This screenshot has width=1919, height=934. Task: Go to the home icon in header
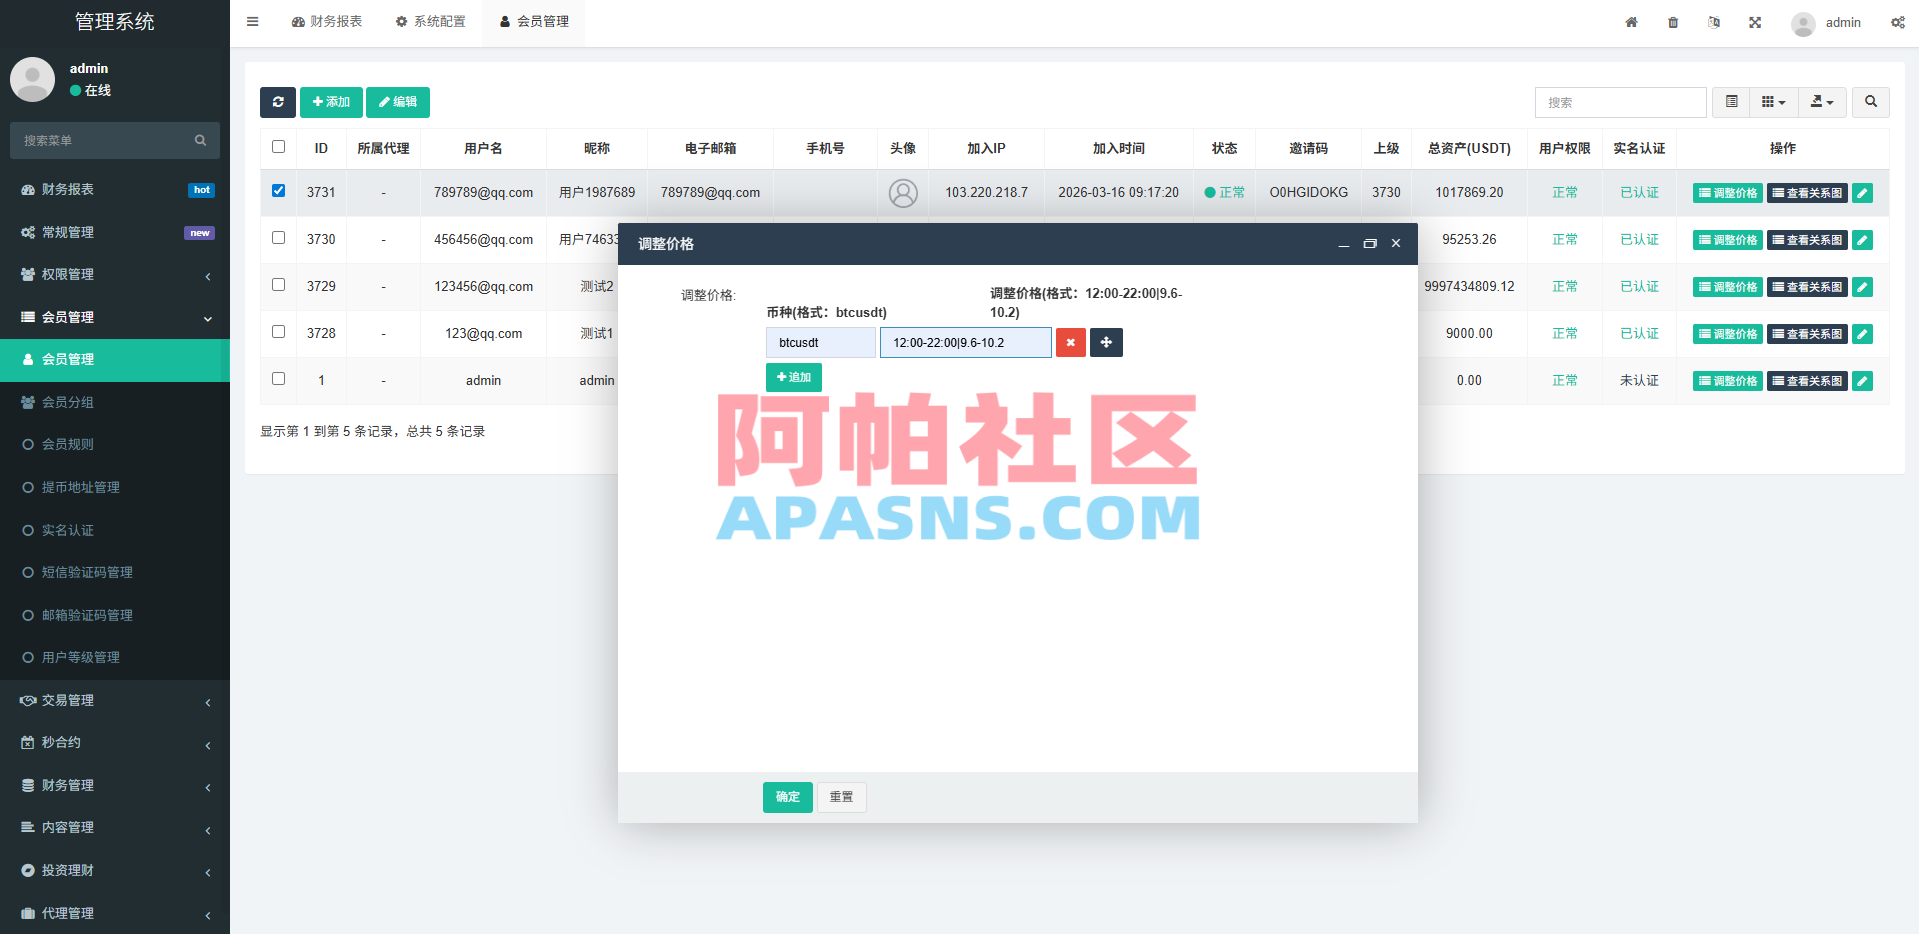pos(1631,22)
